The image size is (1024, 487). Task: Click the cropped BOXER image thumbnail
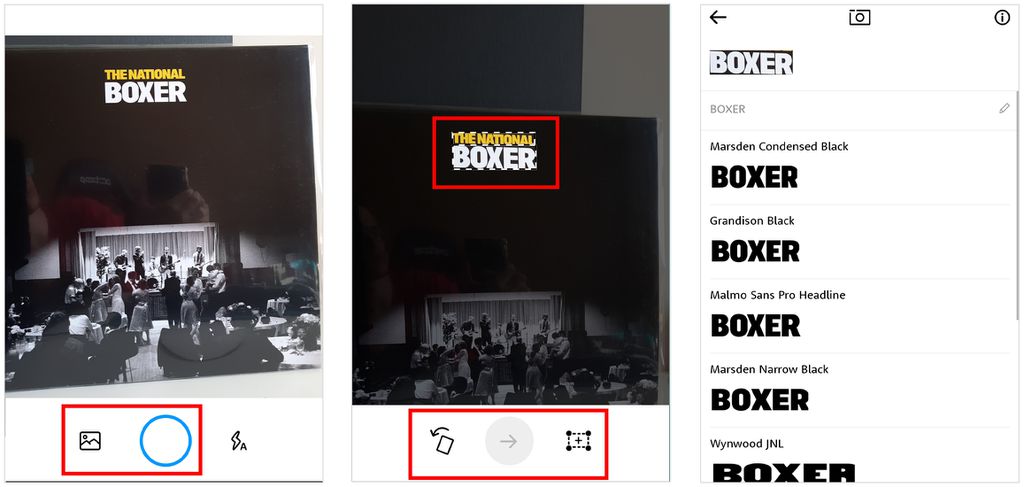pos(751,63)
